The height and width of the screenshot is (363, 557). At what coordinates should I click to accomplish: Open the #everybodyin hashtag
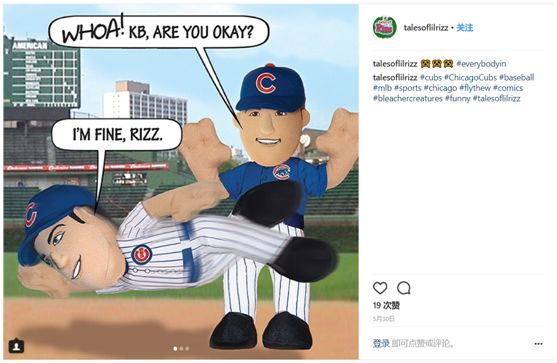tap(481, 64)
